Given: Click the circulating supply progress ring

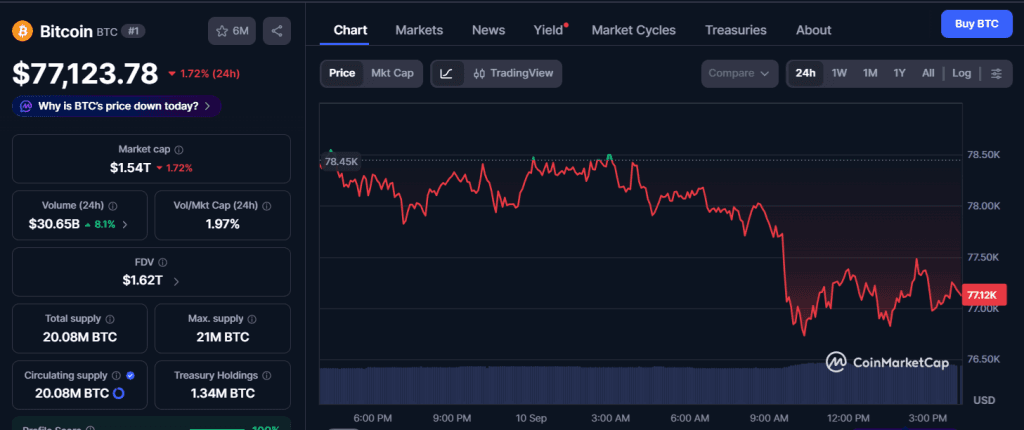Looking at the screenshot, I should tap(119, 393).
